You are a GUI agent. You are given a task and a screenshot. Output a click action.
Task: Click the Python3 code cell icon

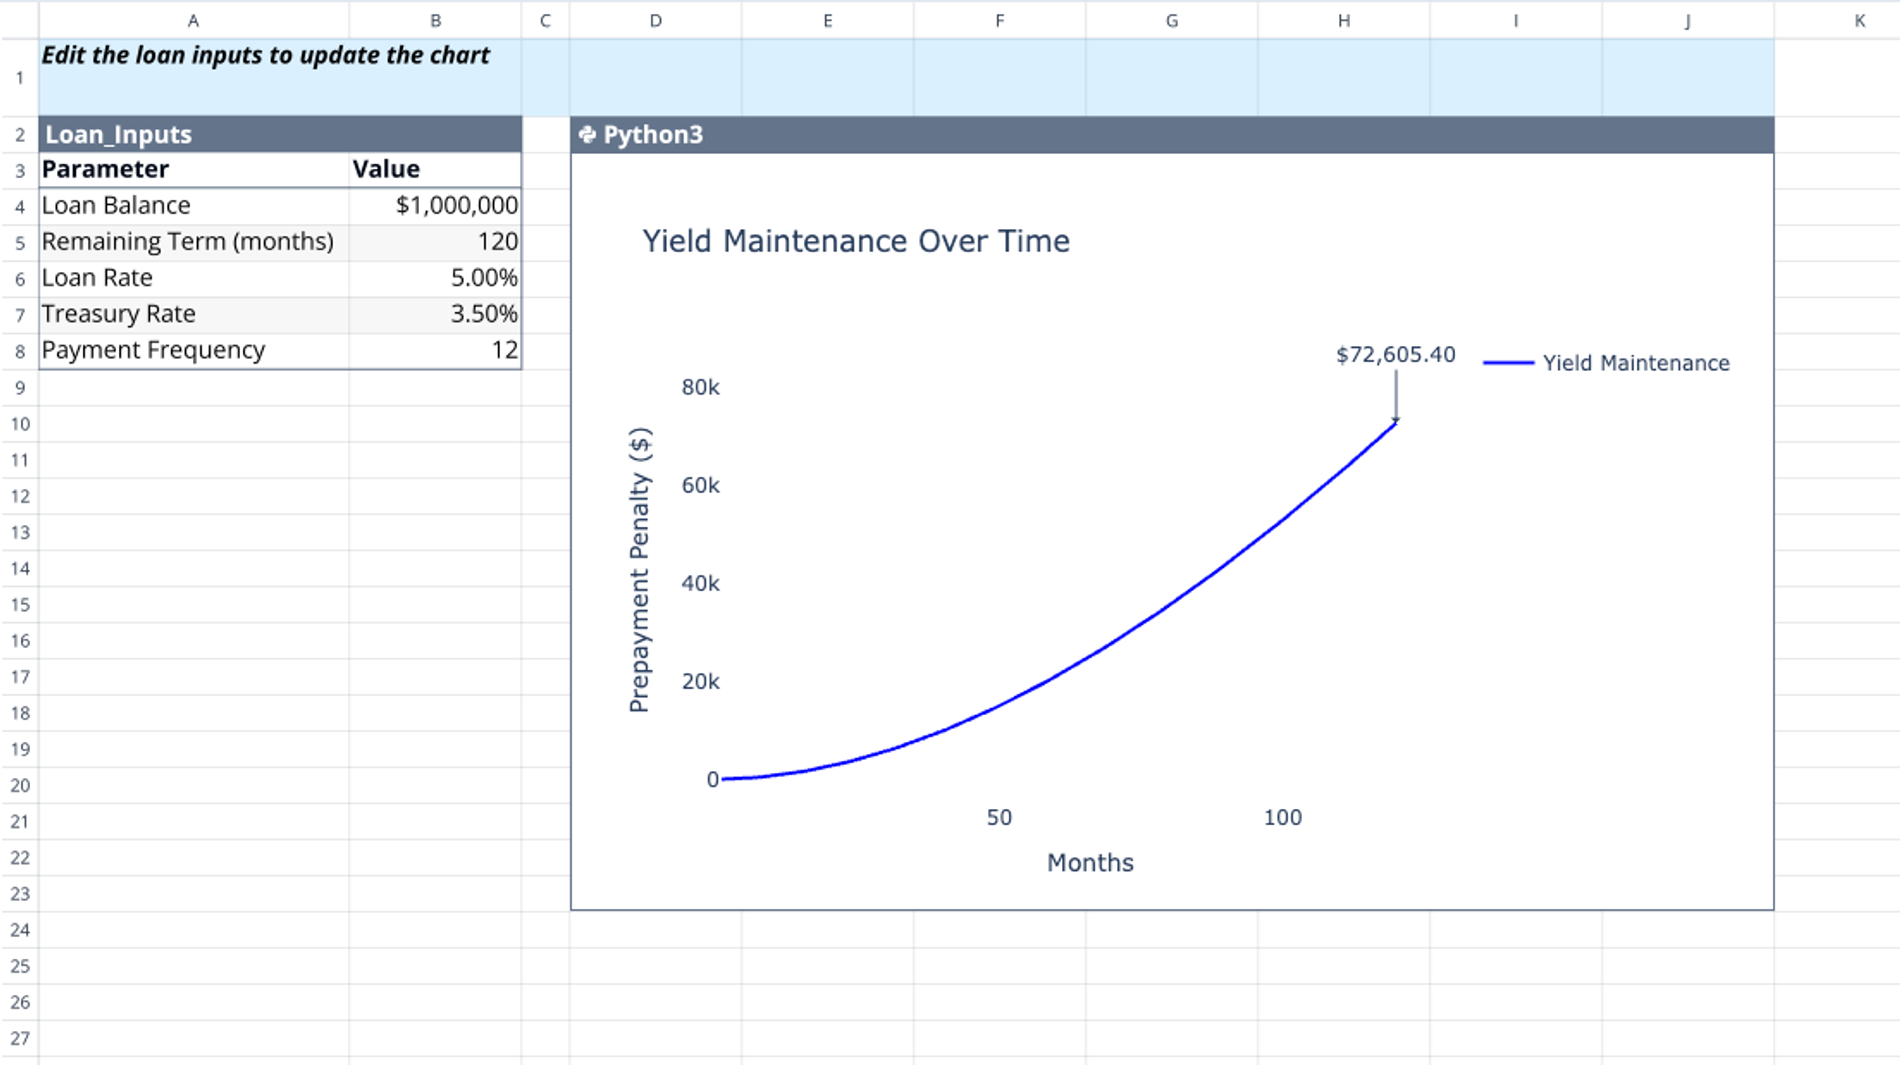(x=587, y=134)
